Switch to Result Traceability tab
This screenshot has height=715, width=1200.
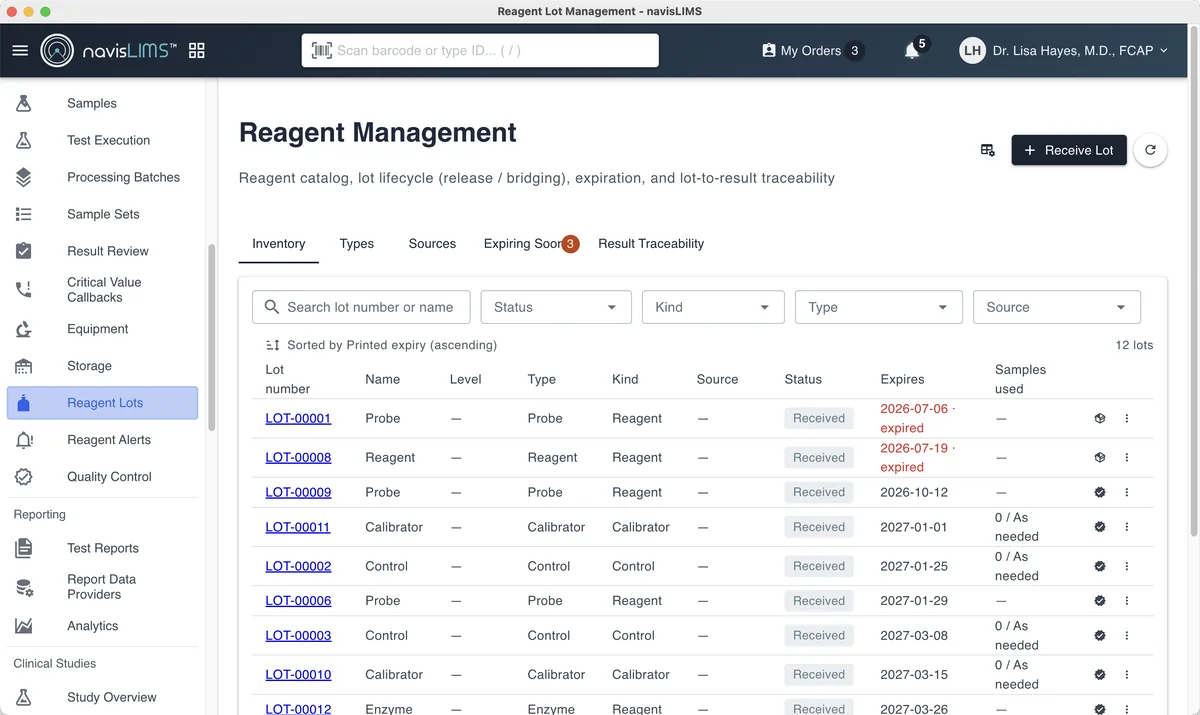[x=651, y=243]
